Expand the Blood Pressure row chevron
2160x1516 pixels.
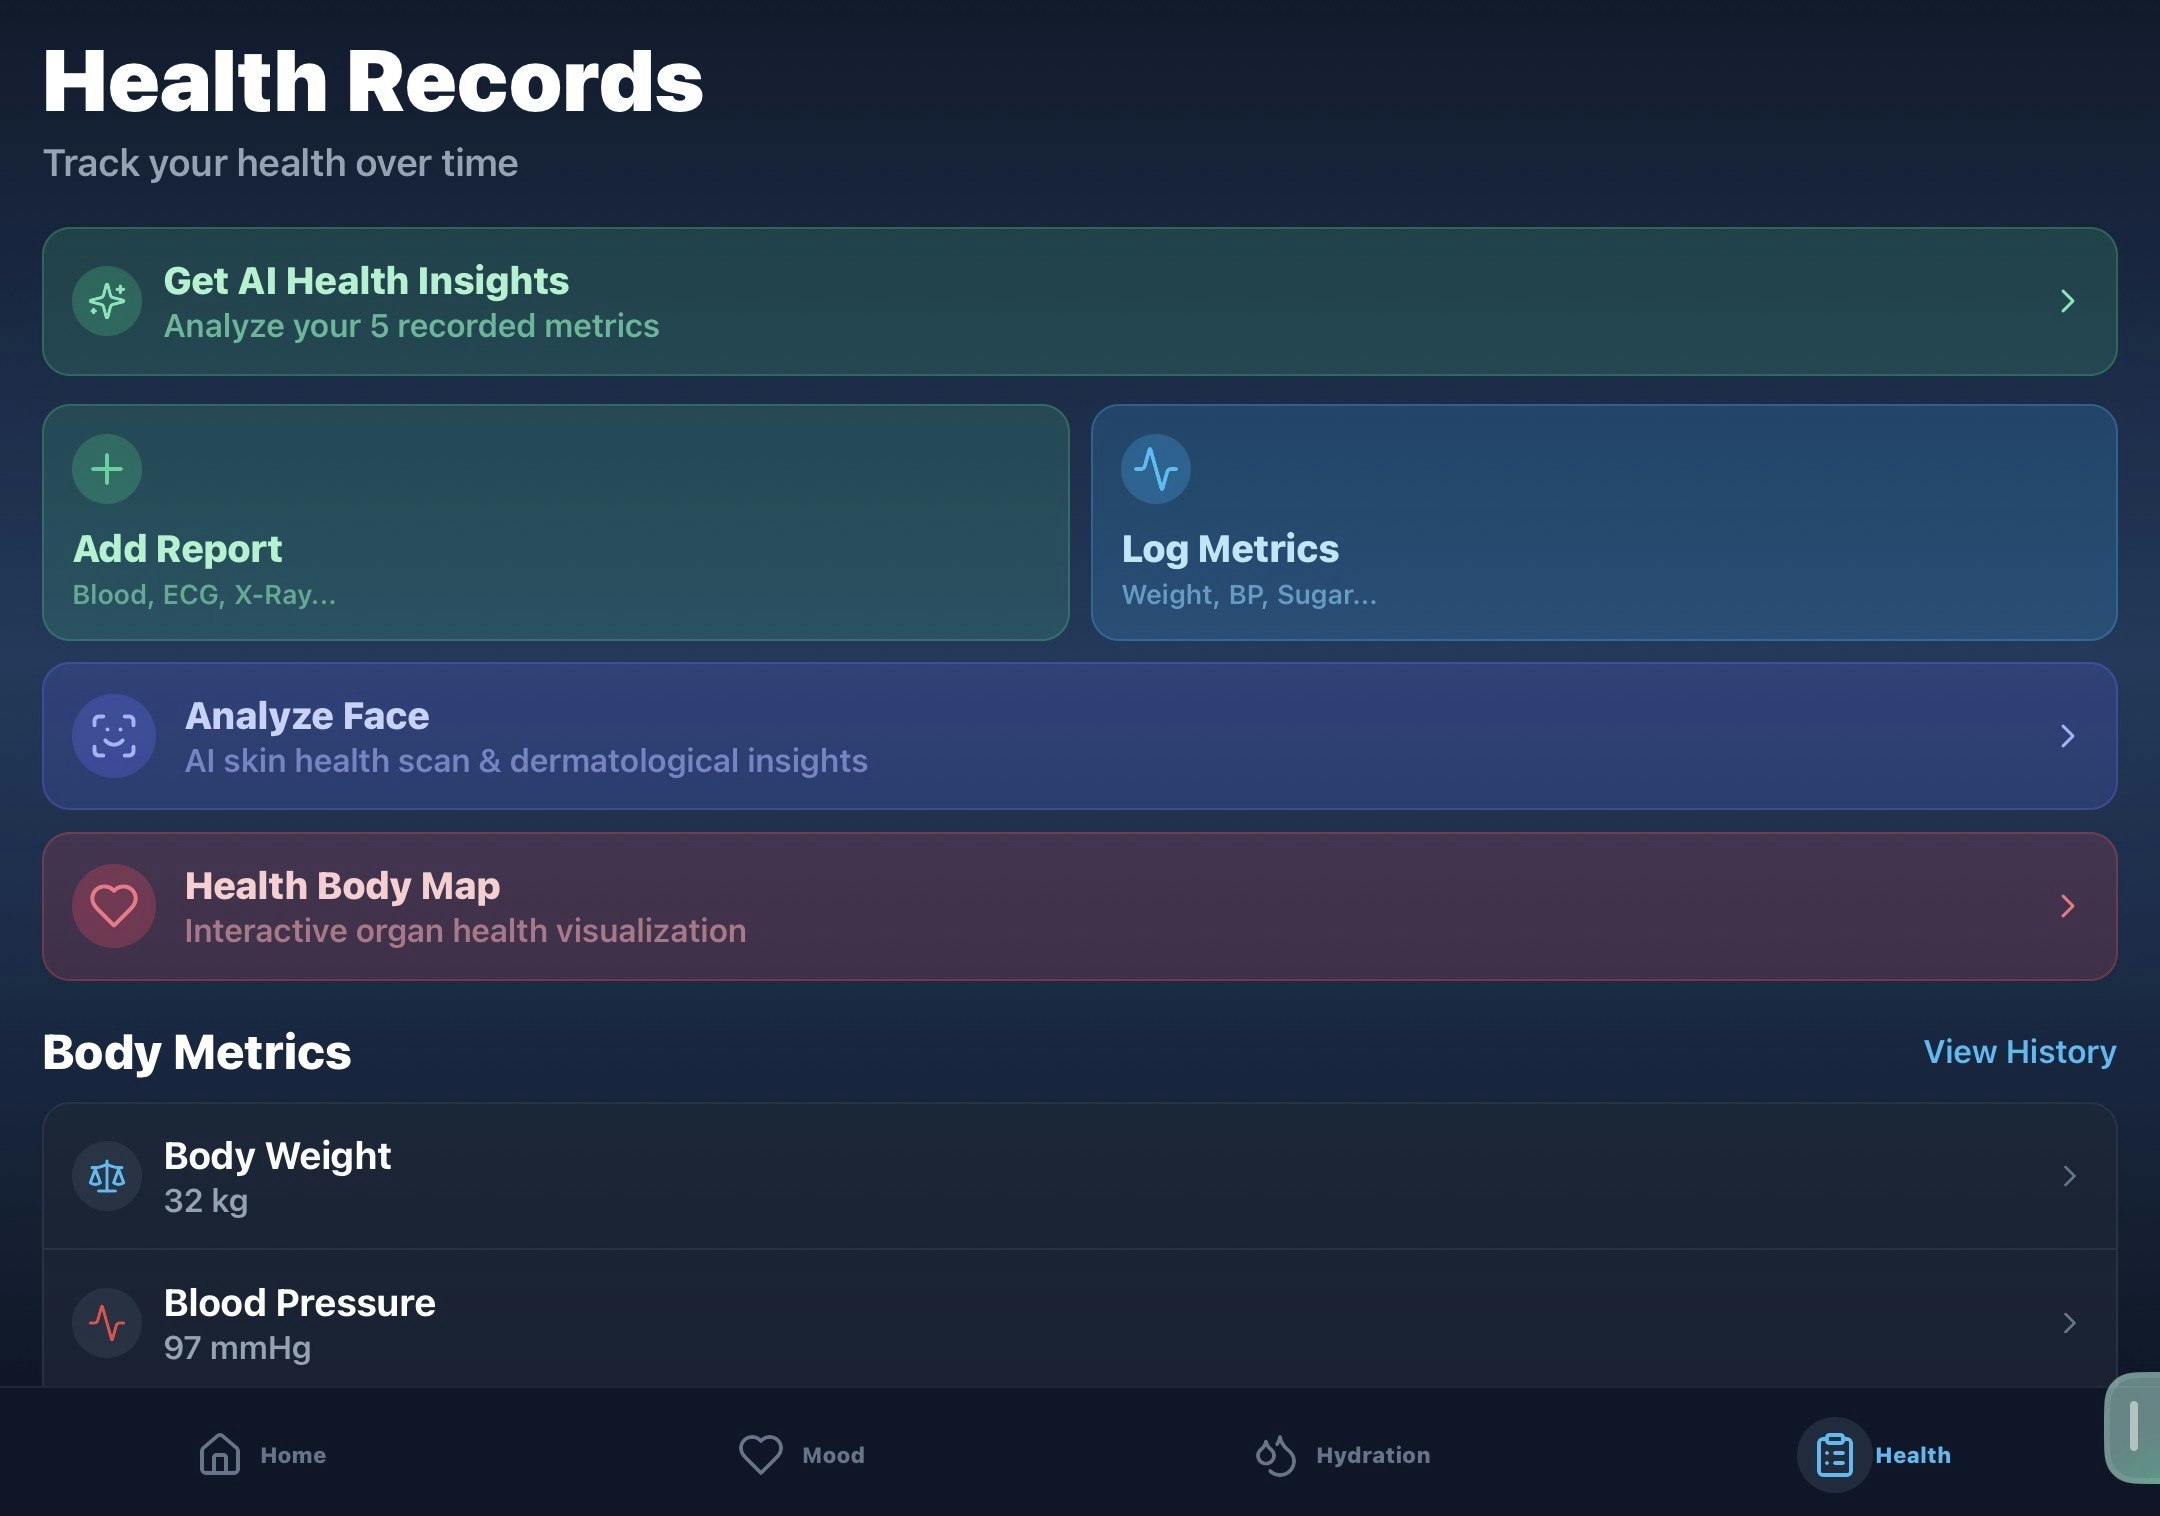(x=2069, y=1323)
